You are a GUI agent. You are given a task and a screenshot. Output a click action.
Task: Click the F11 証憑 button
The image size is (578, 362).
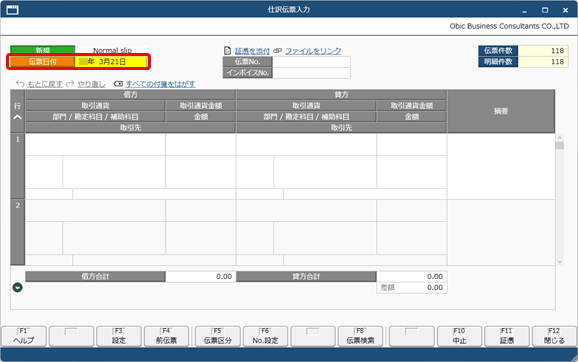(507, 336)
